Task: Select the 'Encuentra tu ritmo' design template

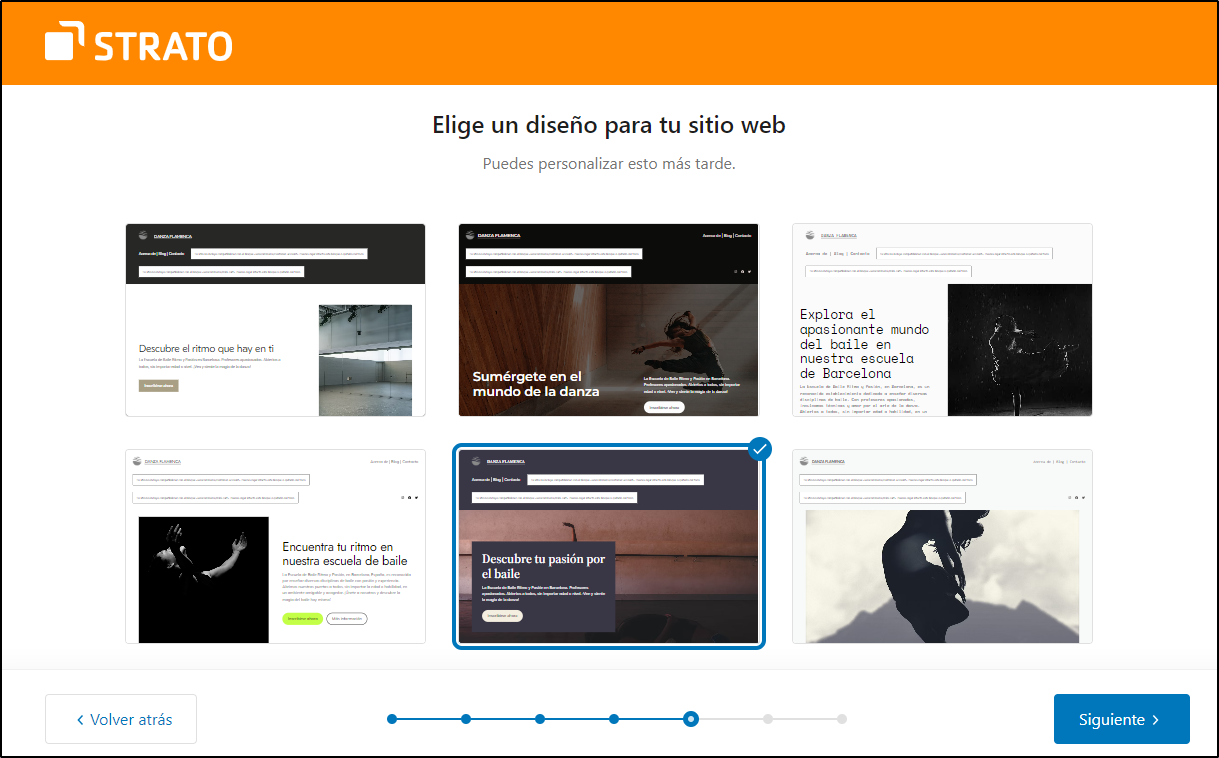Action: [x=276, y=546]
